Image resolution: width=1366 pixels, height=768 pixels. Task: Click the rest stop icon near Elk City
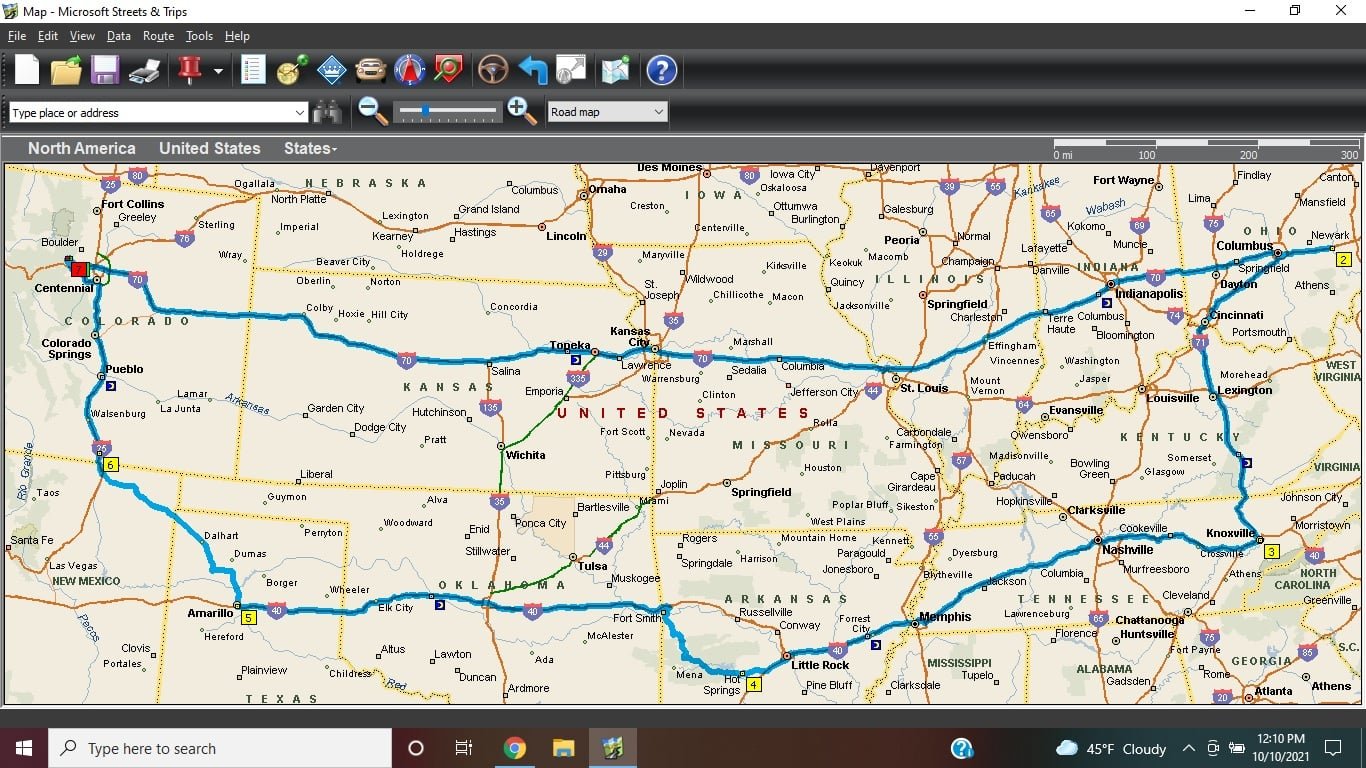(438, 604)
